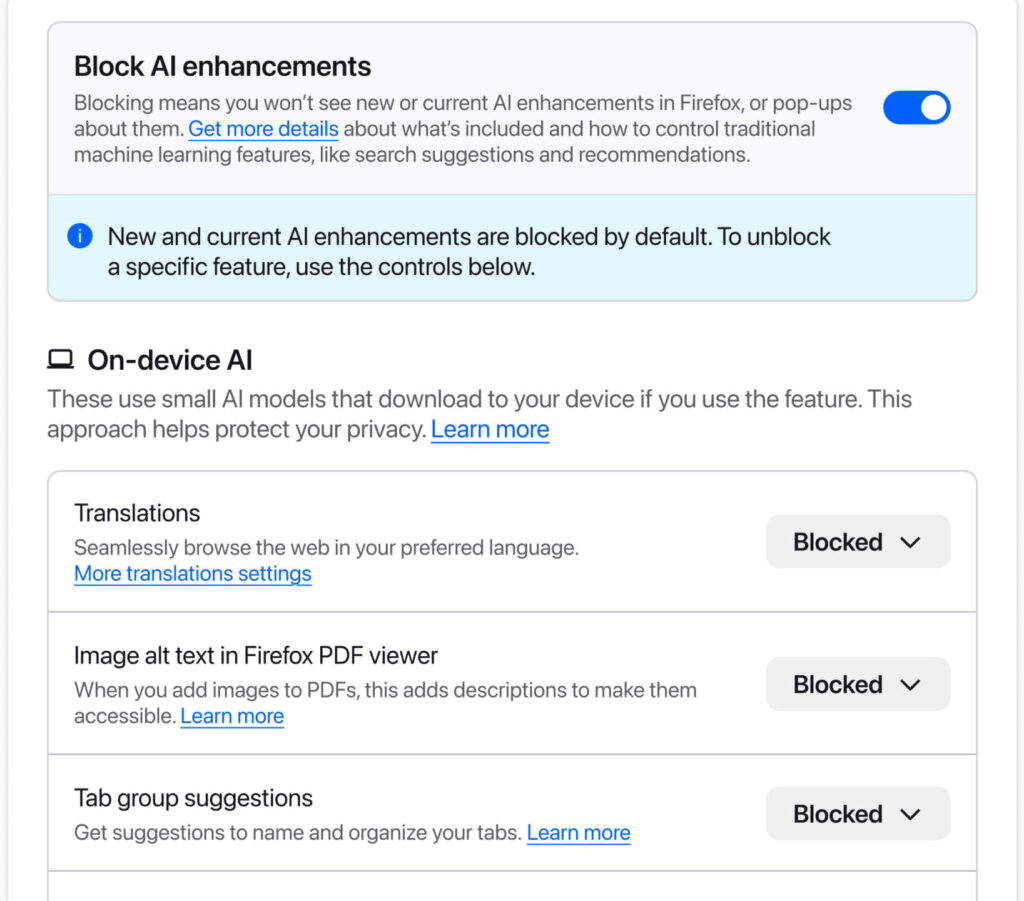Click the On-device AI section heading

point(170,360)
